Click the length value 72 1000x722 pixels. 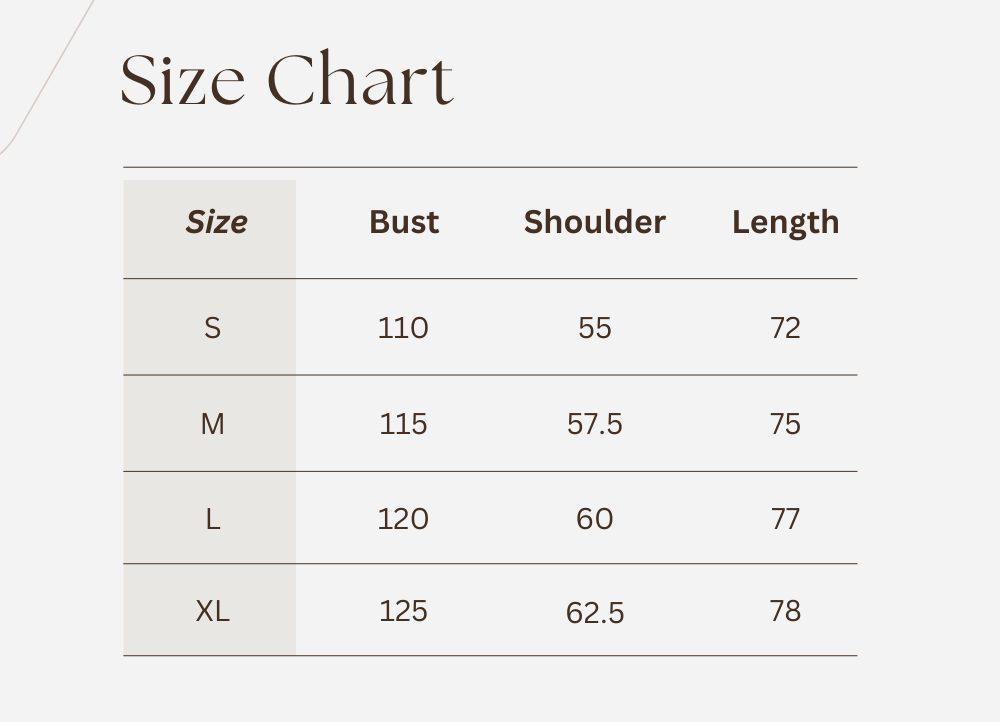coord(785,328)
